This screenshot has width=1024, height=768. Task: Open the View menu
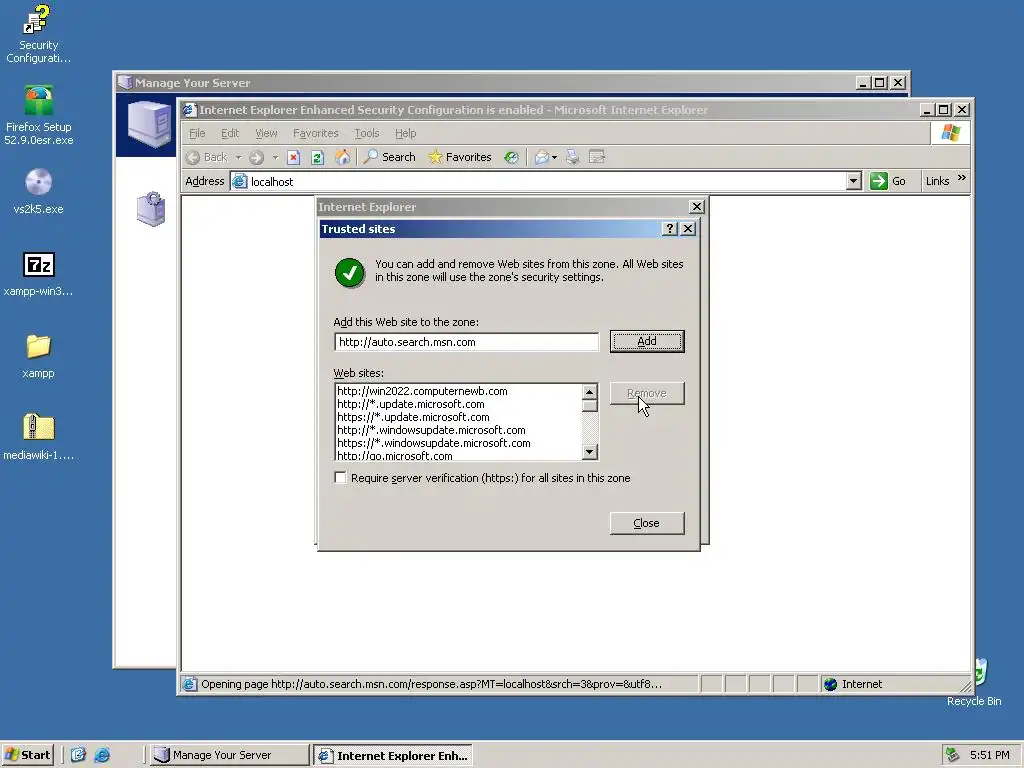[266, 133]
